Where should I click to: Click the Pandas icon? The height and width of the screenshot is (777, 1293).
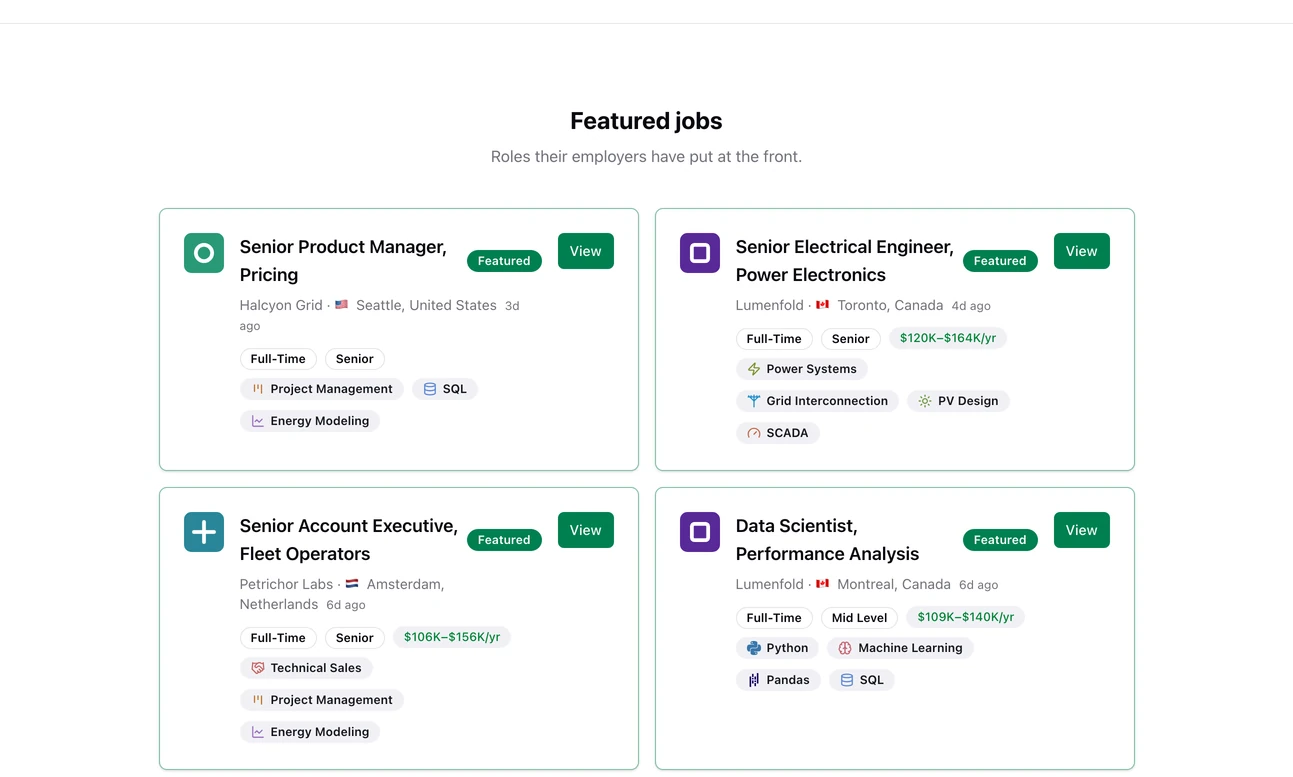tap(754, 680)
